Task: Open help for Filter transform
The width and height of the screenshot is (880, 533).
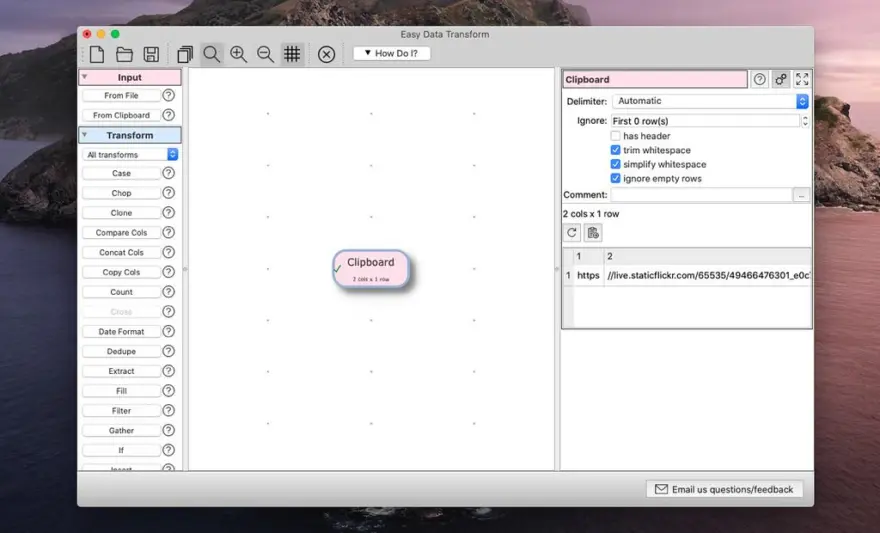Action: pyautogui.click(x=168, y=411)
